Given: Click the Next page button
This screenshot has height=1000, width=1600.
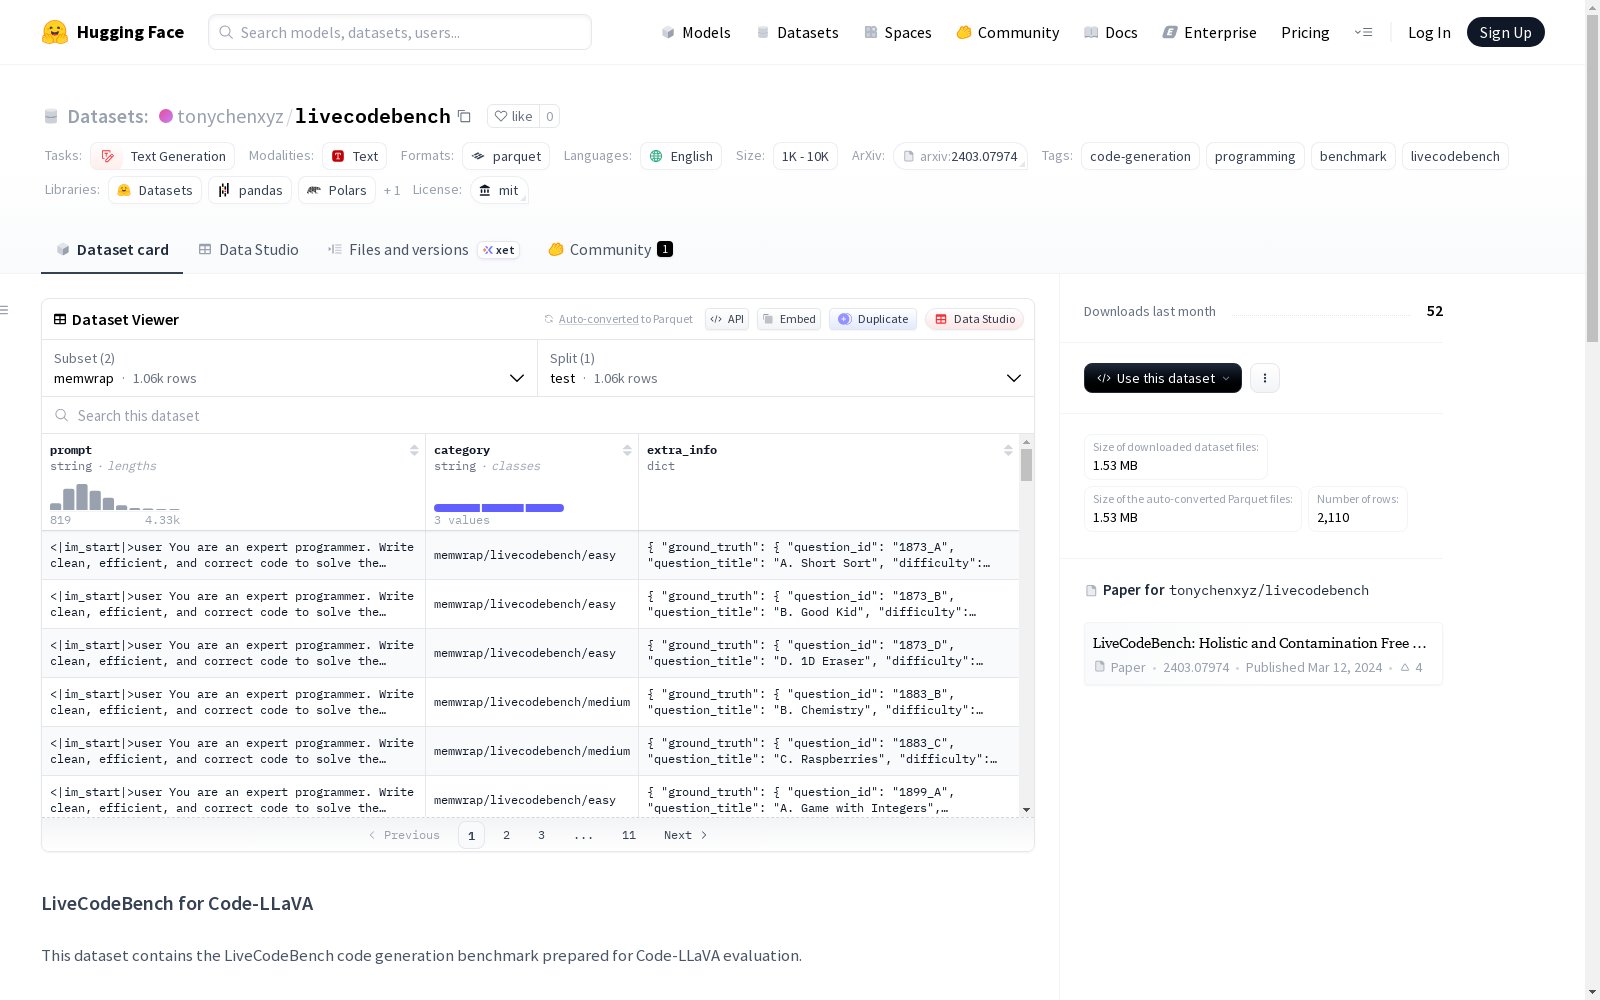Looking at the screenshot, I should 686,835.
